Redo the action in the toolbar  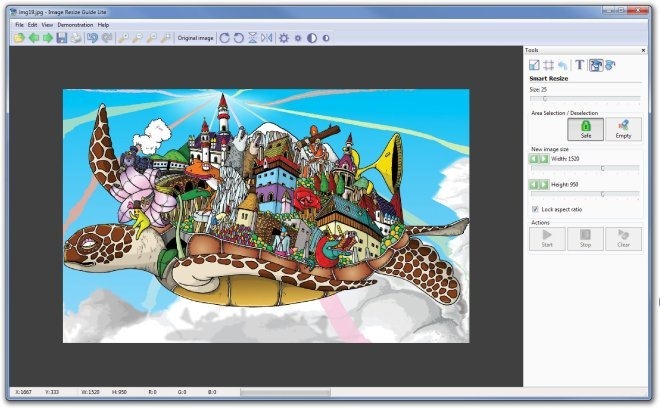click(107, 38)
